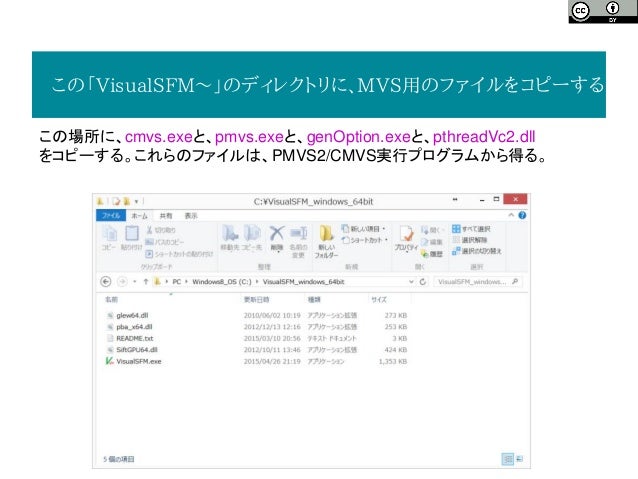Switch to details view in status bar
The height and width of the screenshot is (479, 638).
(507, 459)
